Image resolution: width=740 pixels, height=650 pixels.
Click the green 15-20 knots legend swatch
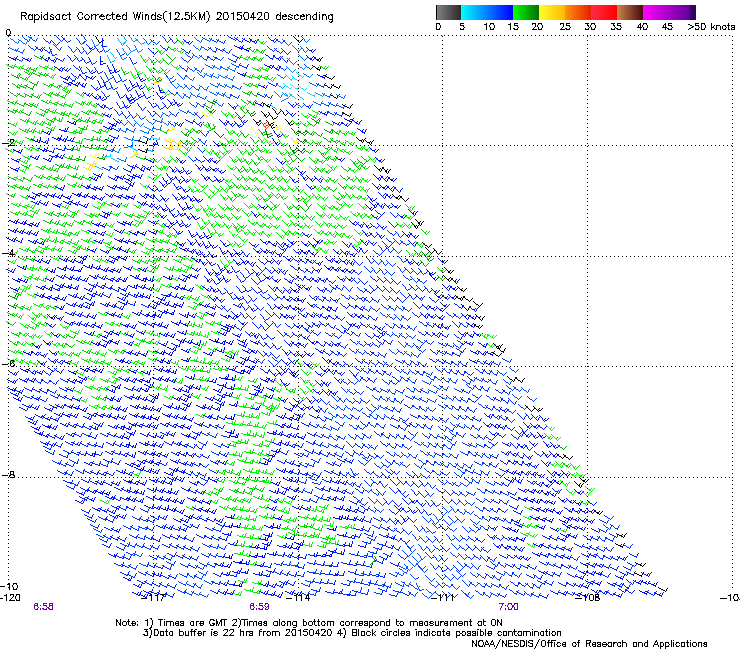coord(526,12)
